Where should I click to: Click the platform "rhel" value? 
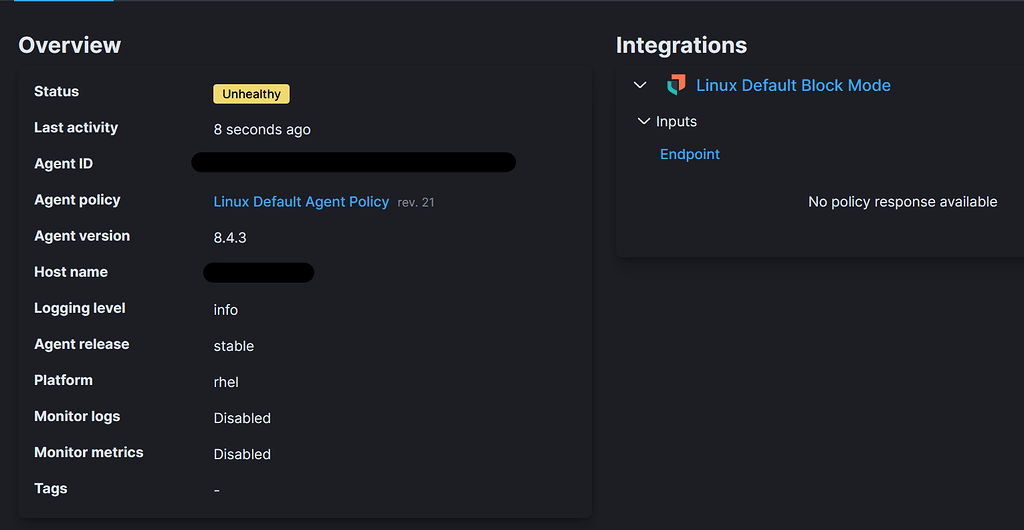(226, 382)
